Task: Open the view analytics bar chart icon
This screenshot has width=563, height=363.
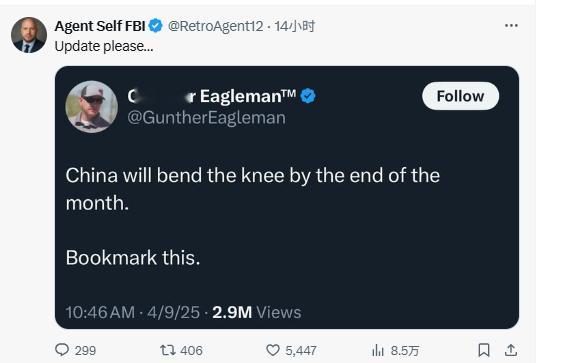Action: coord(378,350)
